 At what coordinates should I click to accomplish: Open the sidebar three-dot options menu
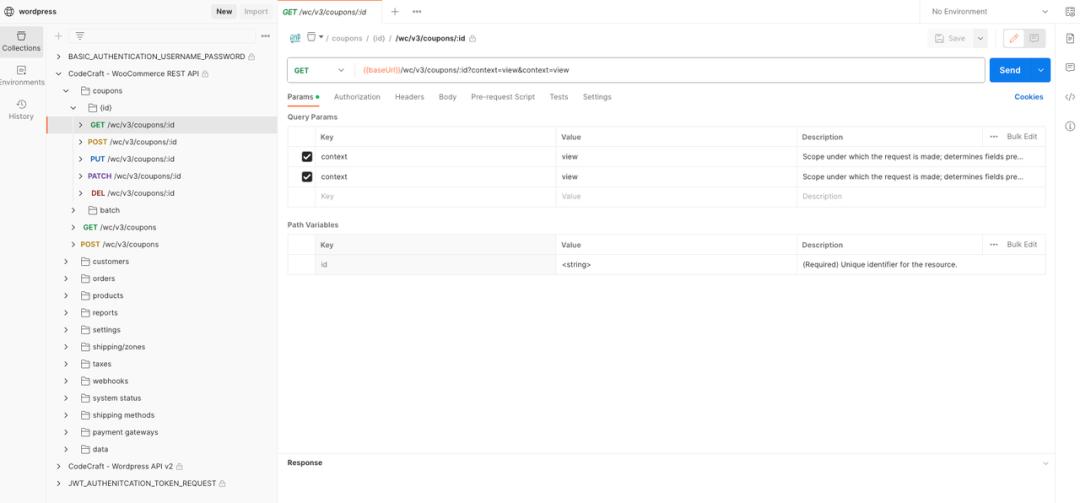265,36
